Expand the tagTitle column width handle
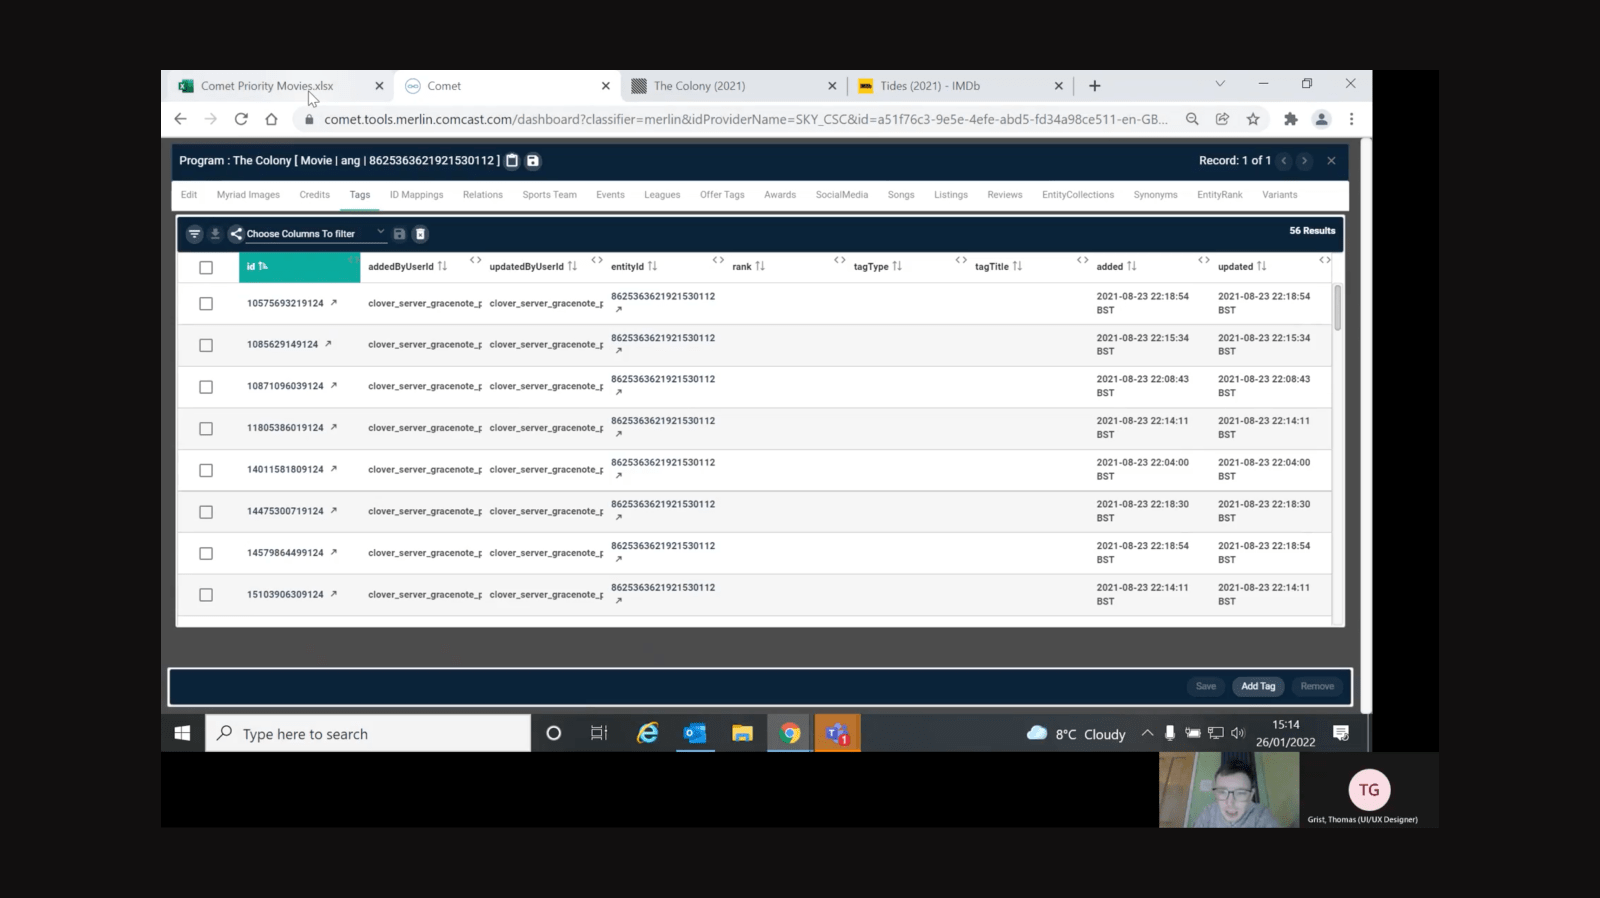The image size is (1600, 898). pyautogui.click(x=1083, y=260)
